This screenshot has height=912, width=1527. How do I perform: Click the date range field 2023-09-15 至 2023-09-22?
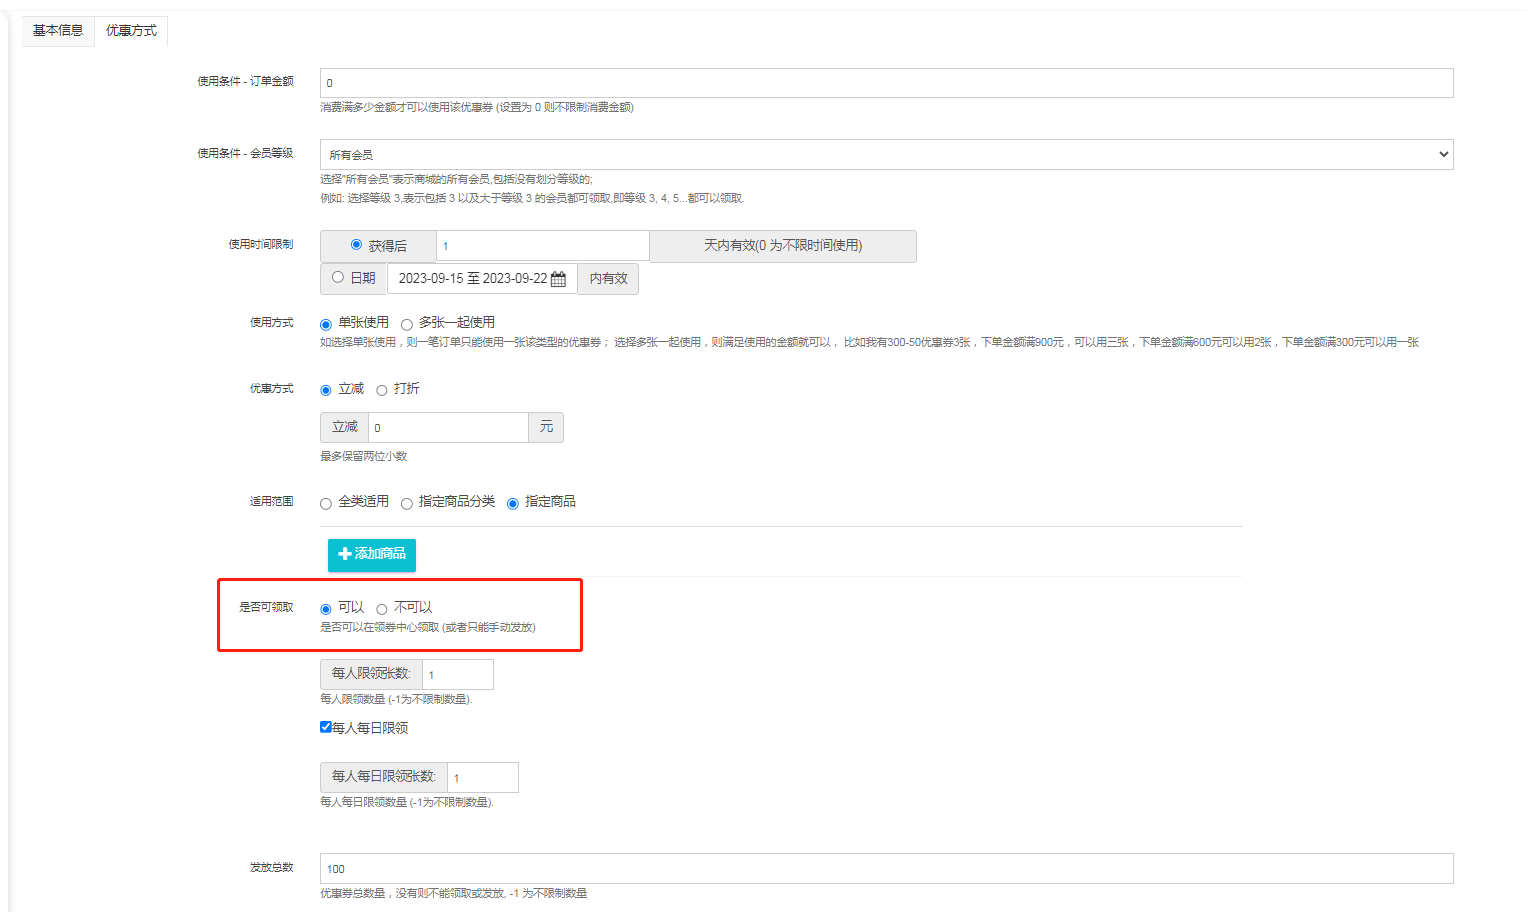click(x=472, y=279)
